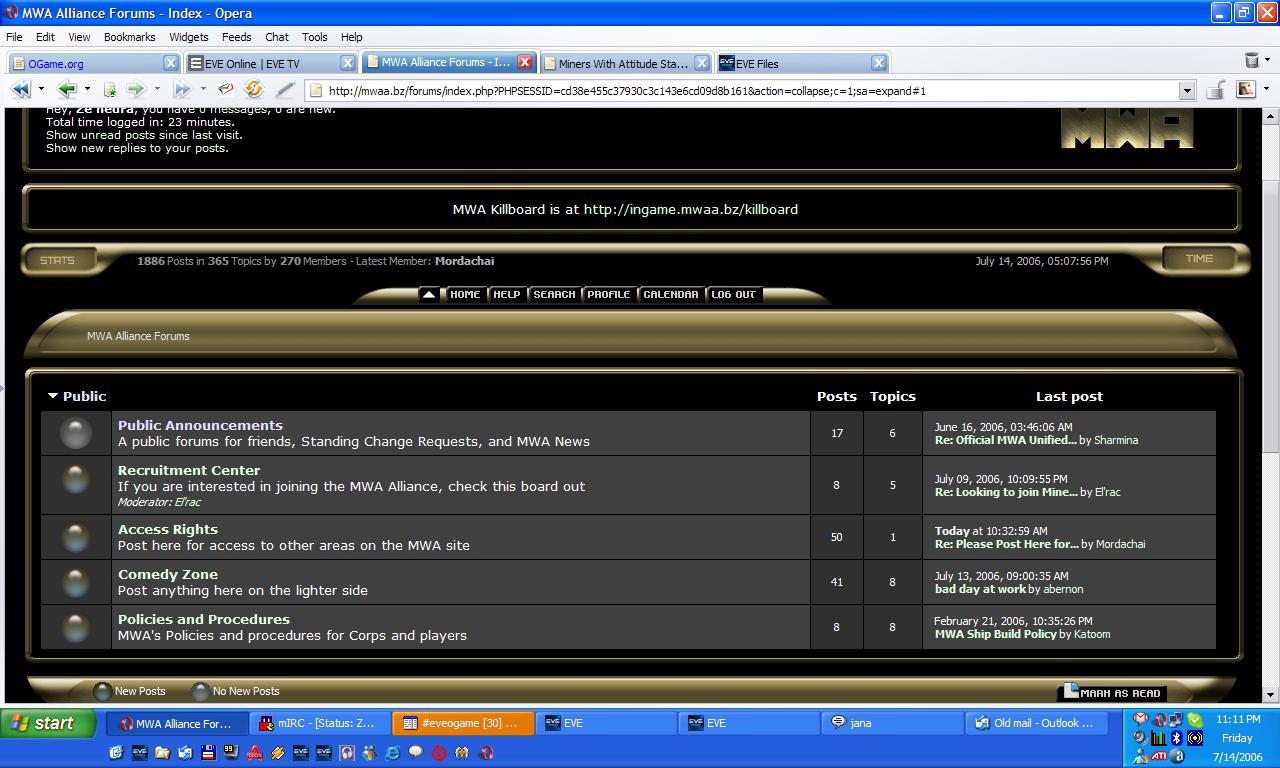Open the forum Home link
The image size is (1280, 768).
click(x=465, y=294)
